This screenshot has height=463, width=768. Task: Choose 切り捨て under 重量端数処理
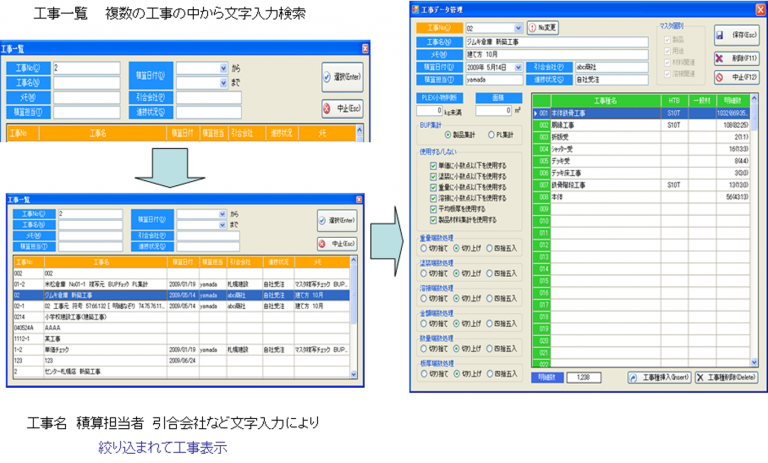(x=424, y=248)
